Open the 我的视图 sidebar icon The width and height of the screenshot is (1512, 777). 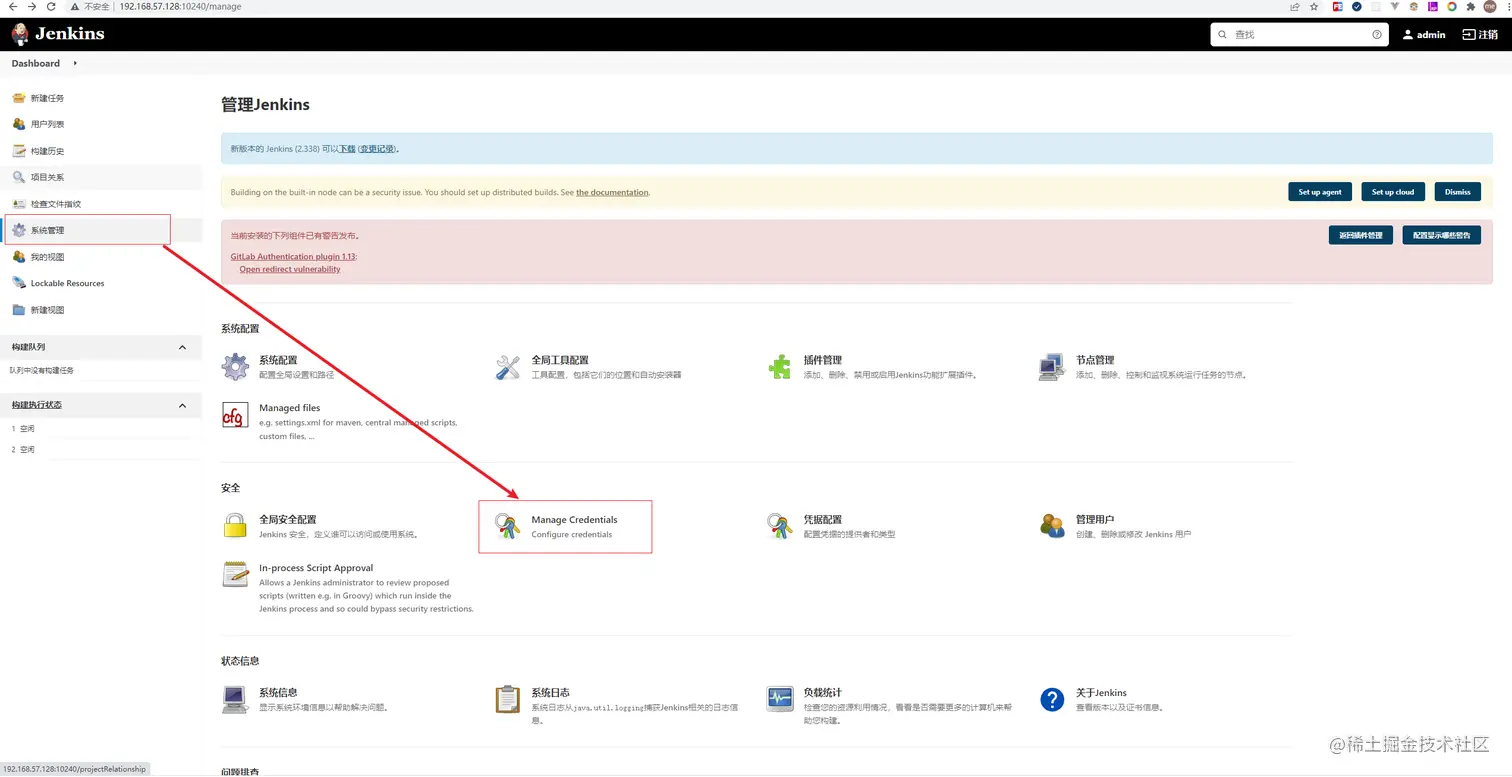coord(18,257)
